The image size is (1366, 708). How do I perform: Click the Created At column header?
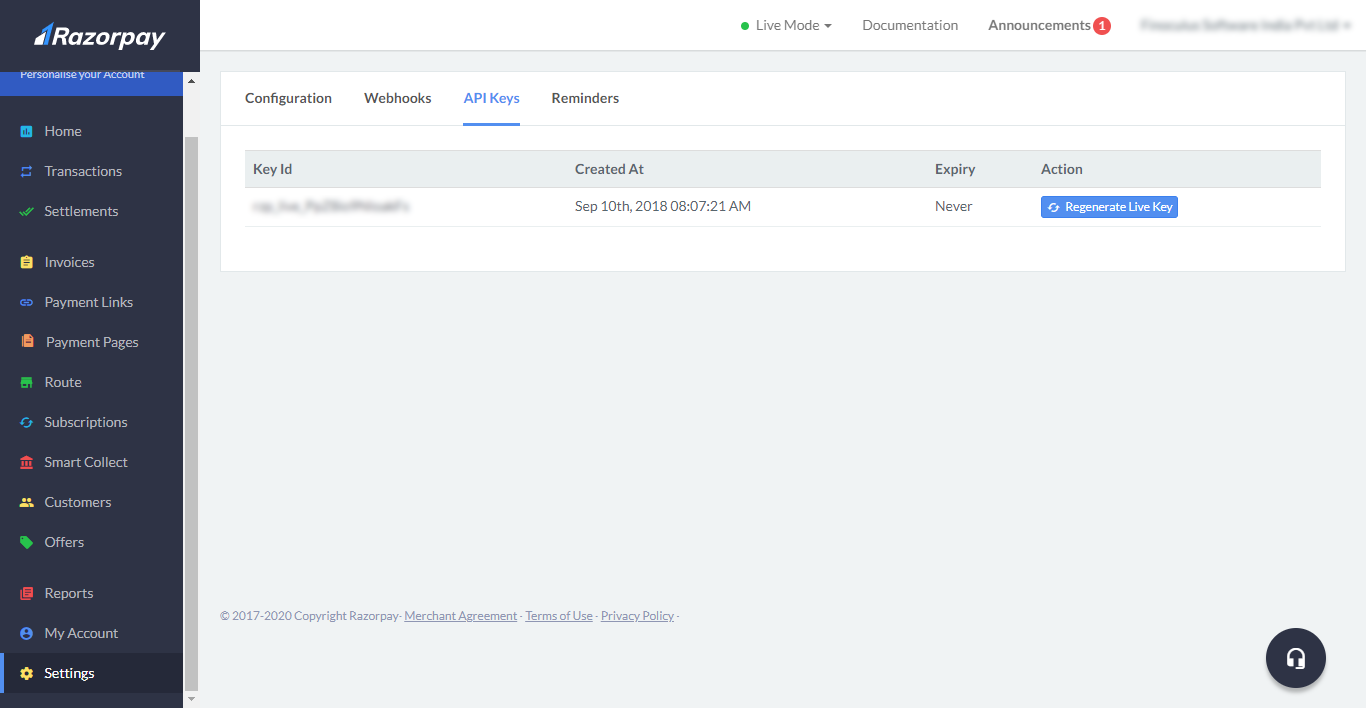point(609,169)
